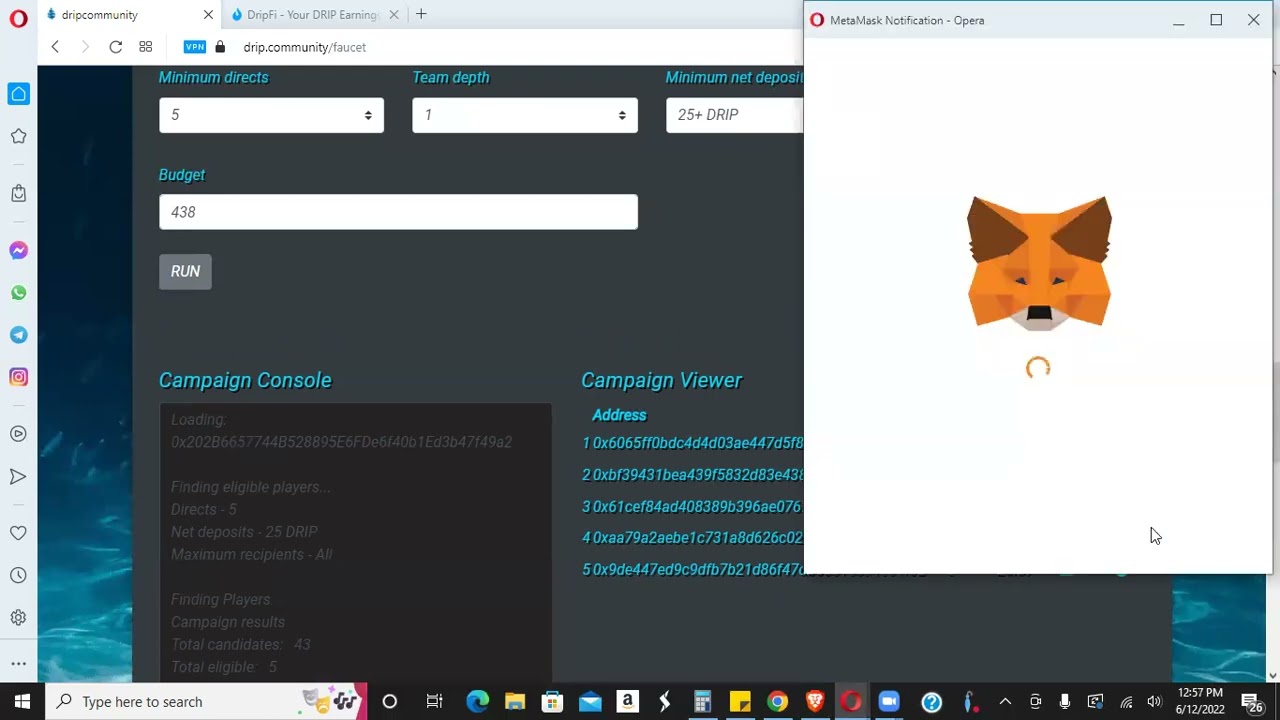Click the MetaMask fox logo
This screenshot has width=1280, height=720.
click(1039, 262)
